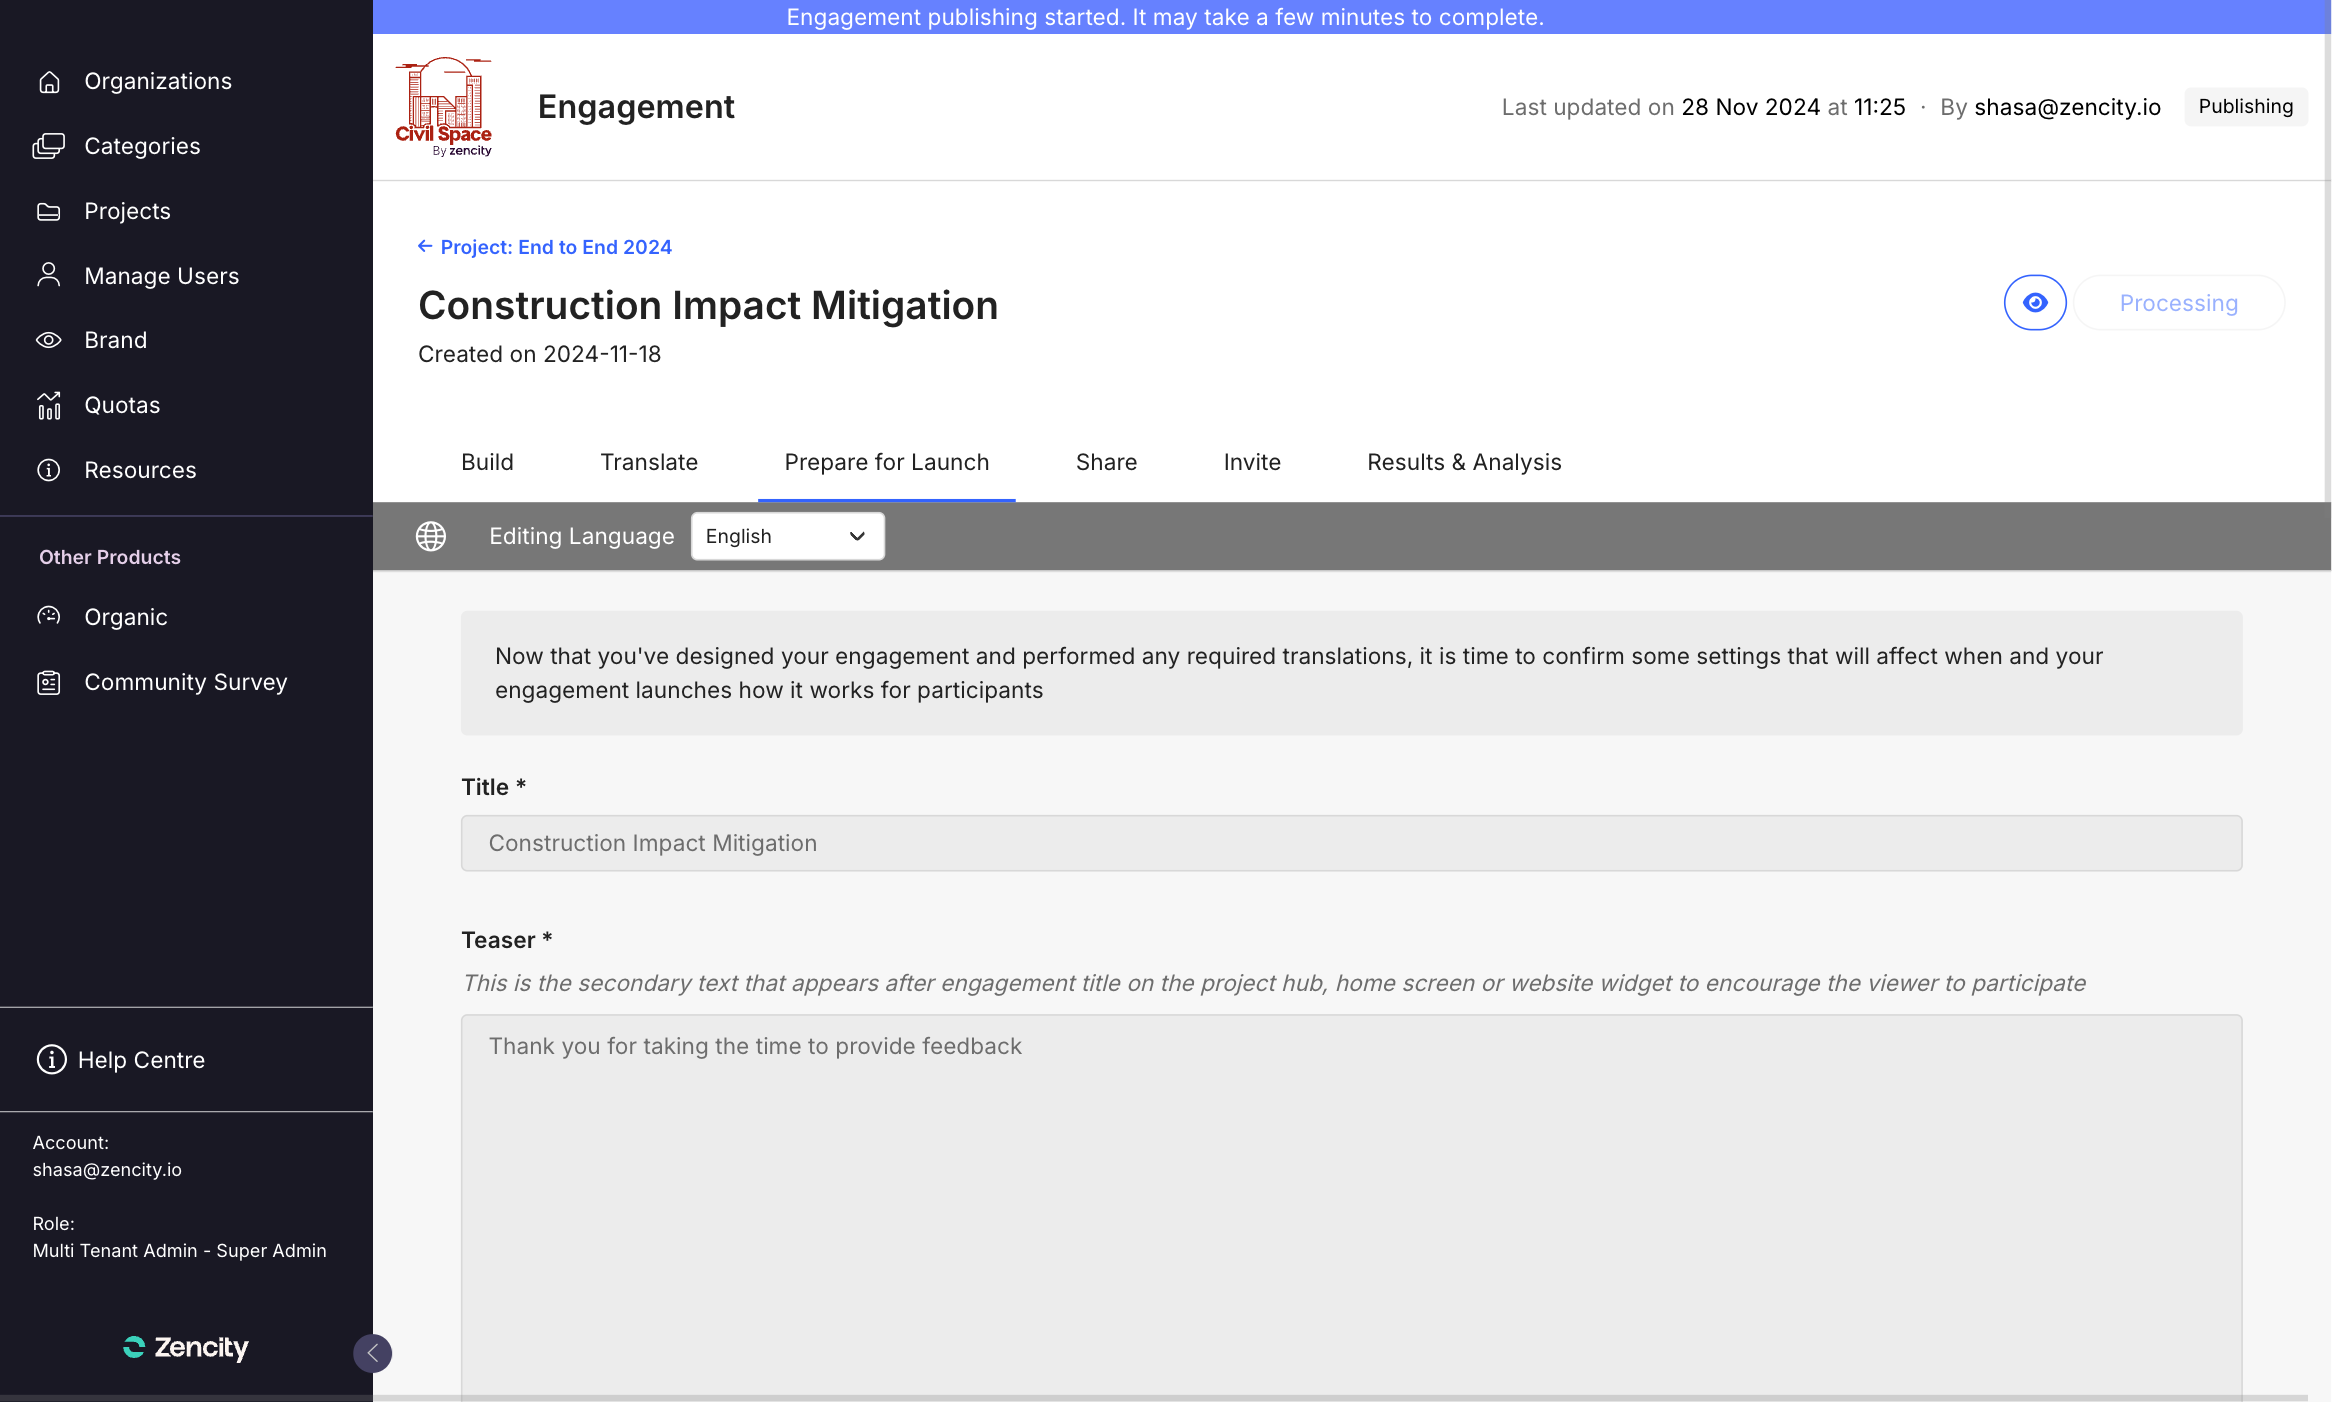Click the Civil Space logo

point(444,107)
